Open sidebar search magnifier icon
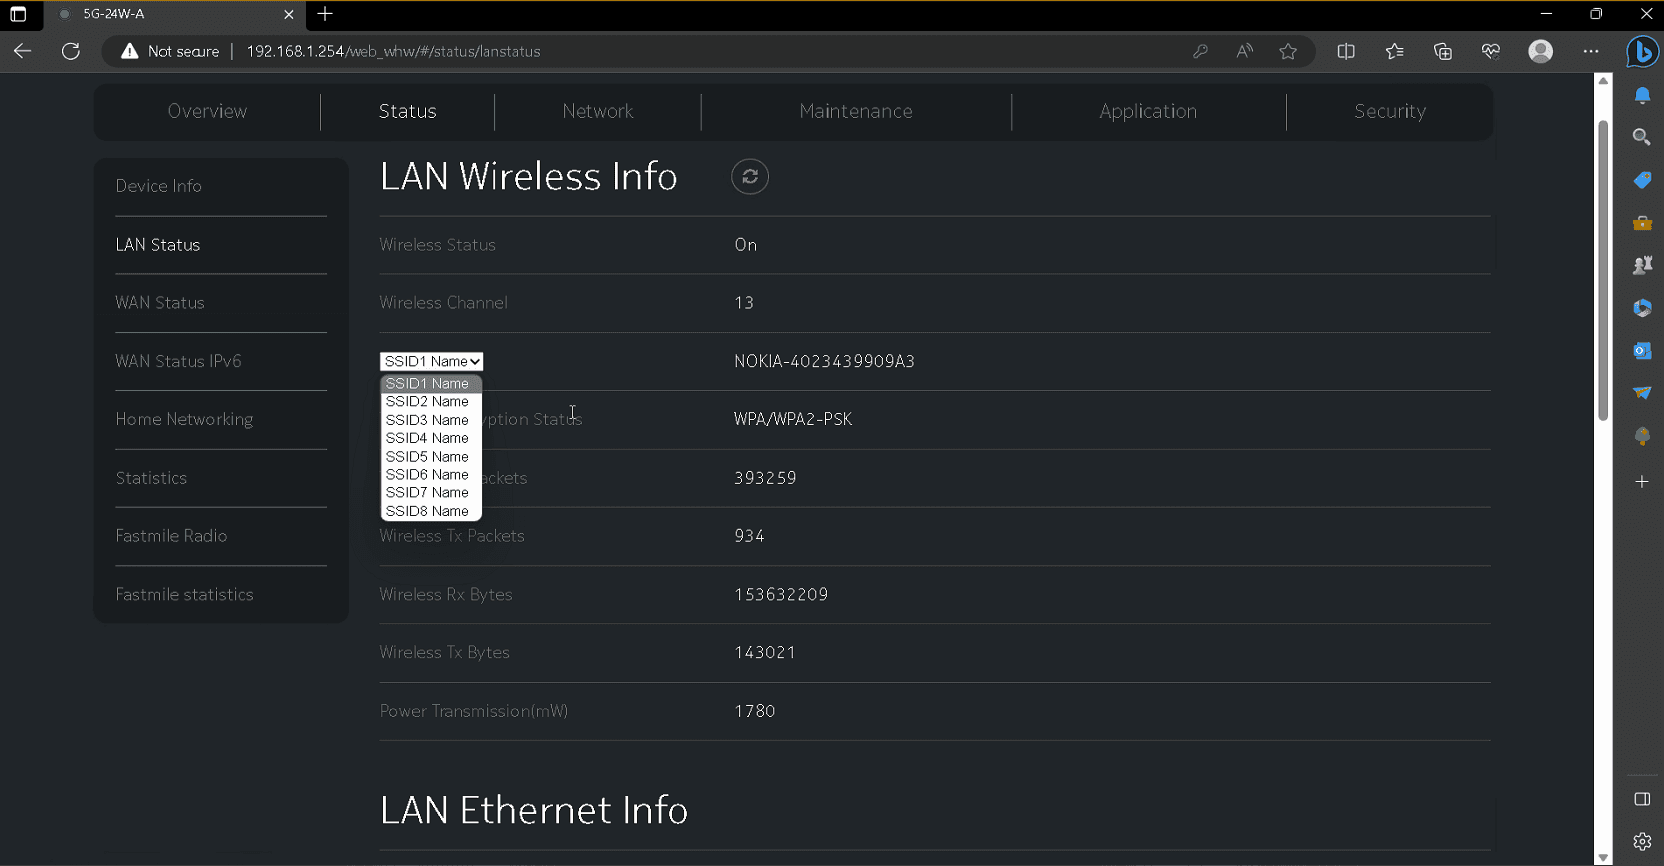 tap(1642, 137)
